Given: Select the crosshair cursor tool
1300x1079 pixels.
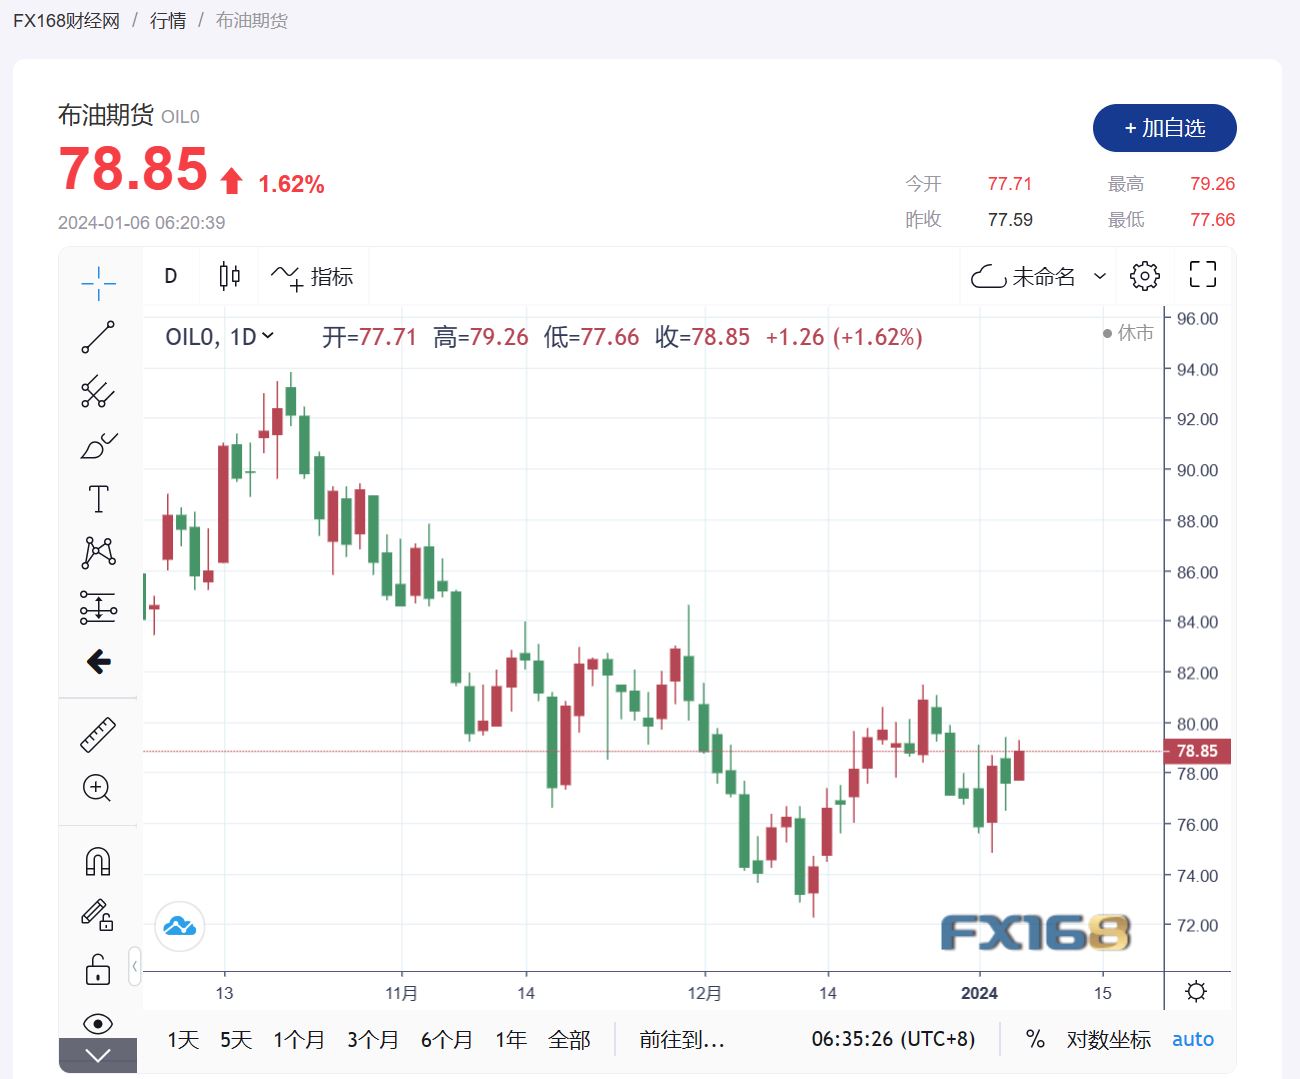Looking at the screenshot, I should 98,284.
